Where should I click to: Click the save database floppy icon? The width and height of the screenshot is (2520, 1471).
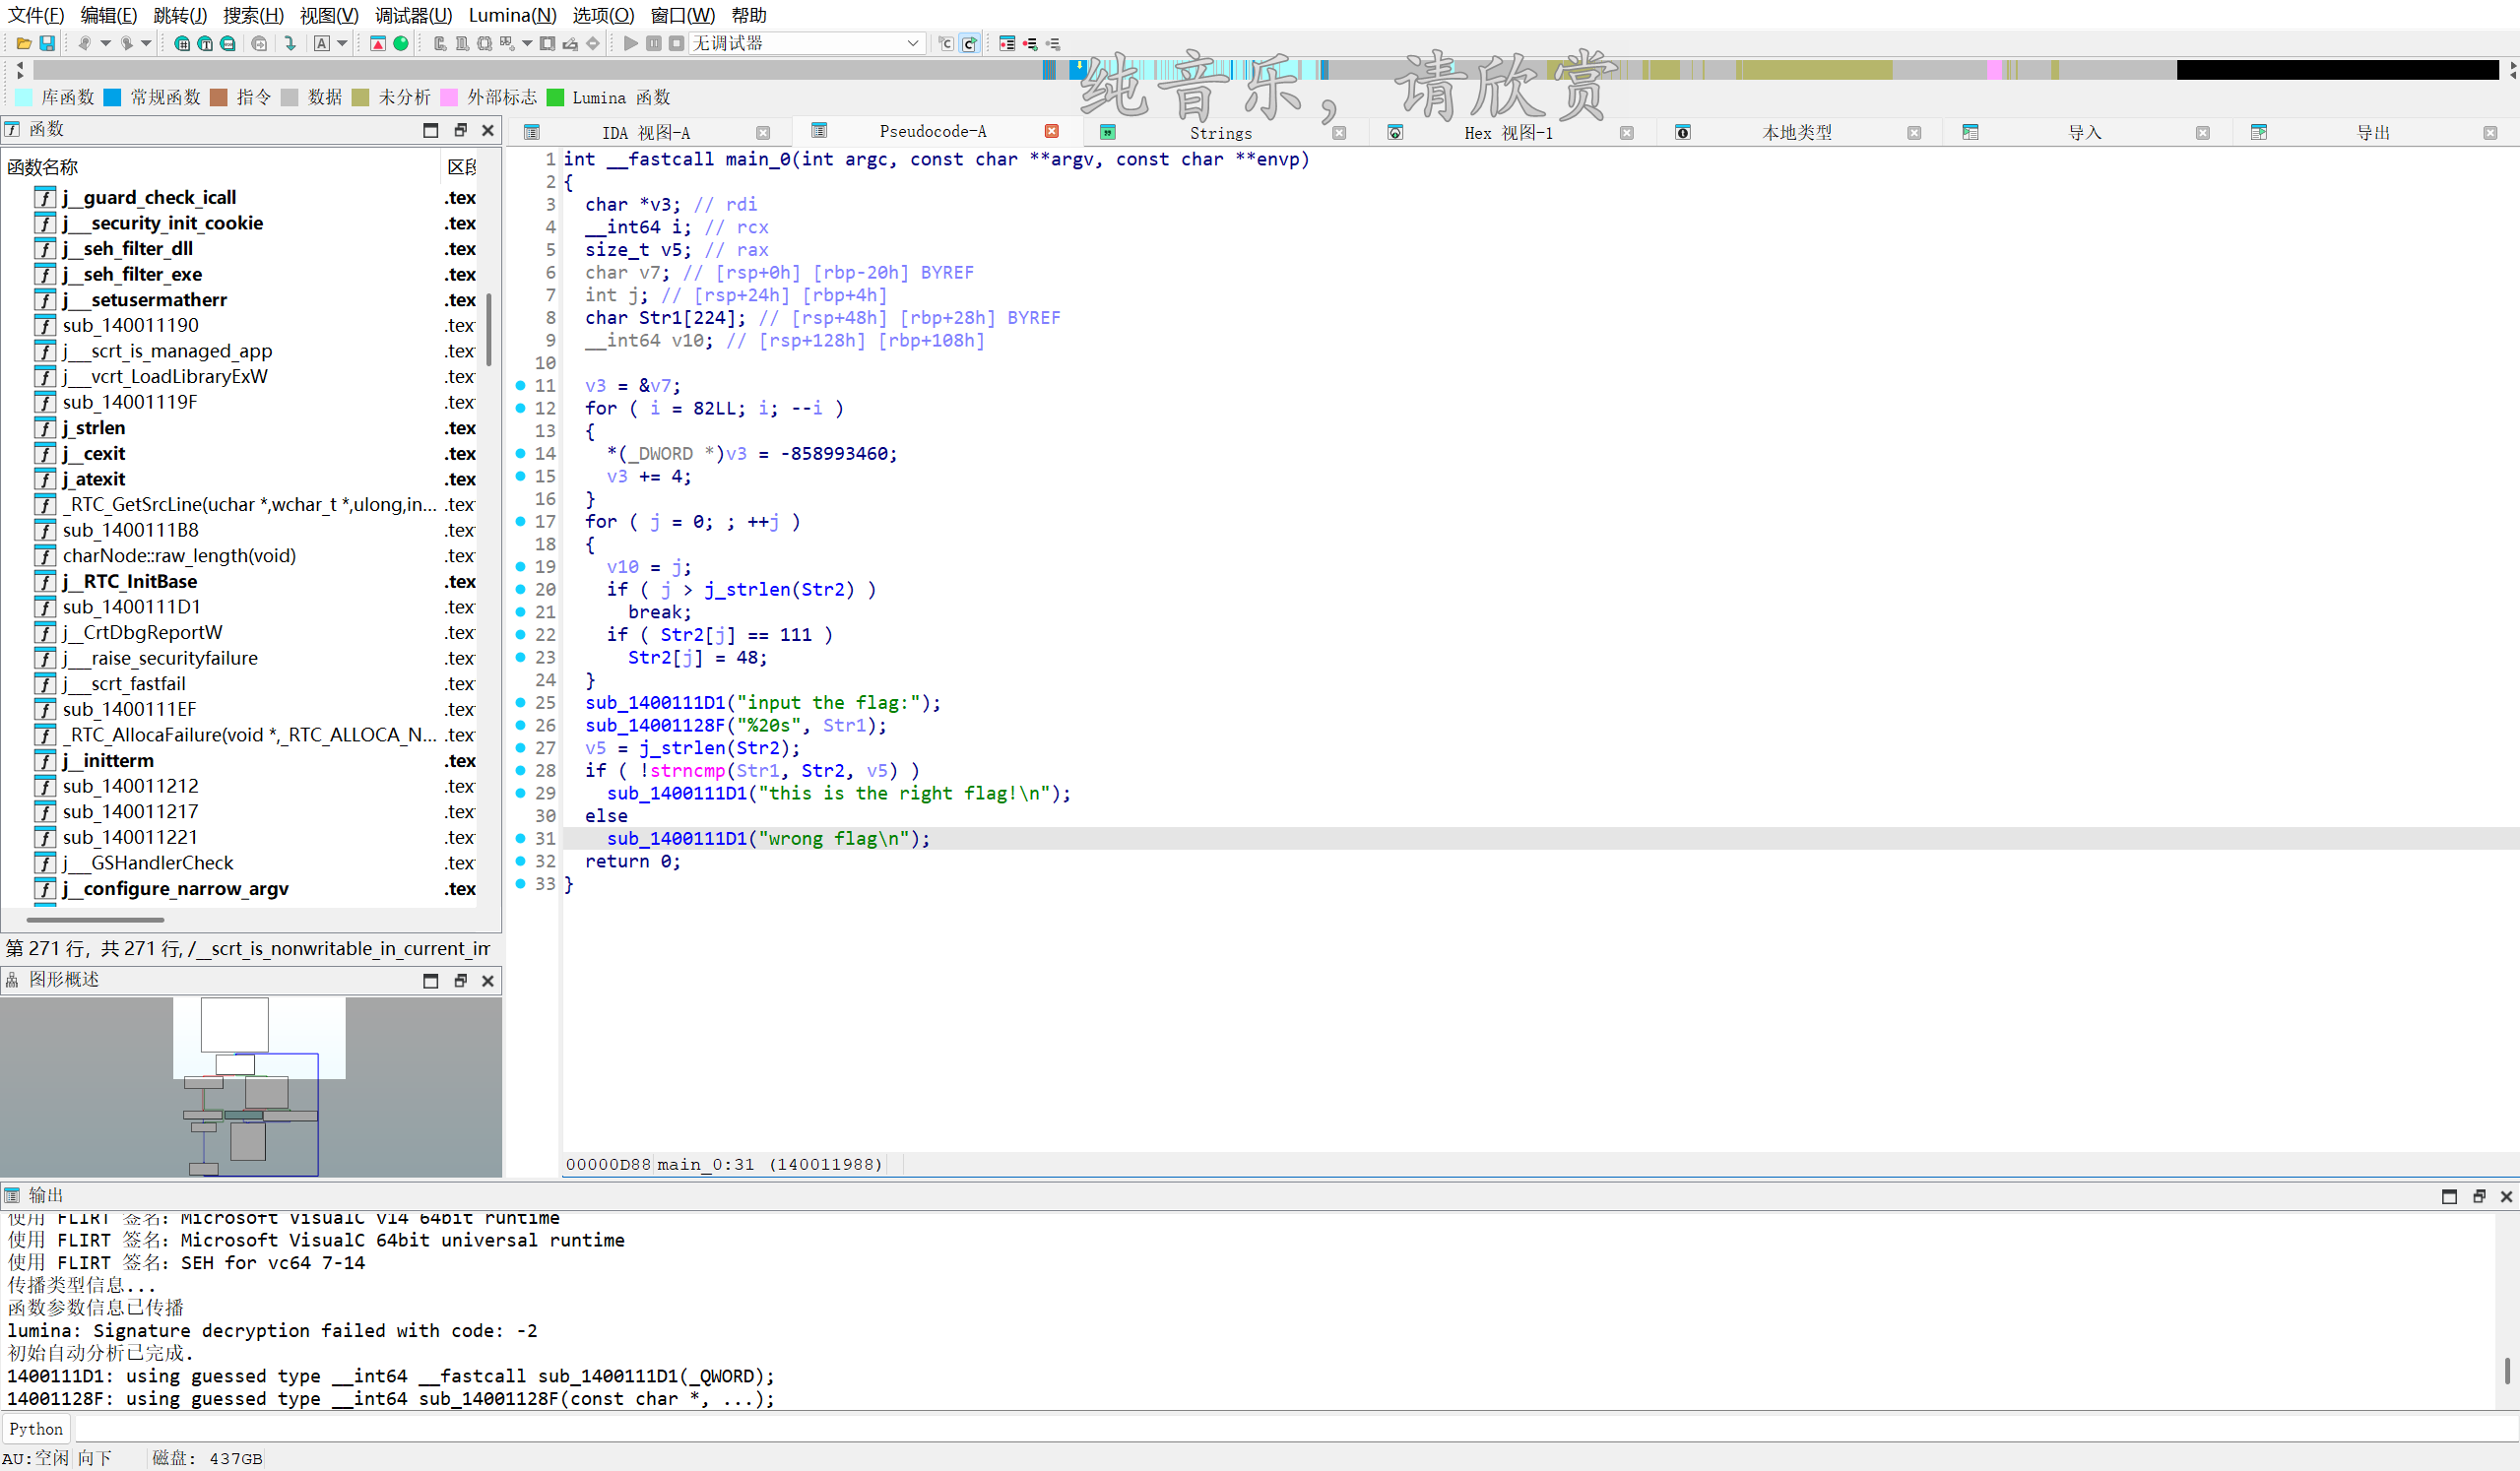point(47,43)
